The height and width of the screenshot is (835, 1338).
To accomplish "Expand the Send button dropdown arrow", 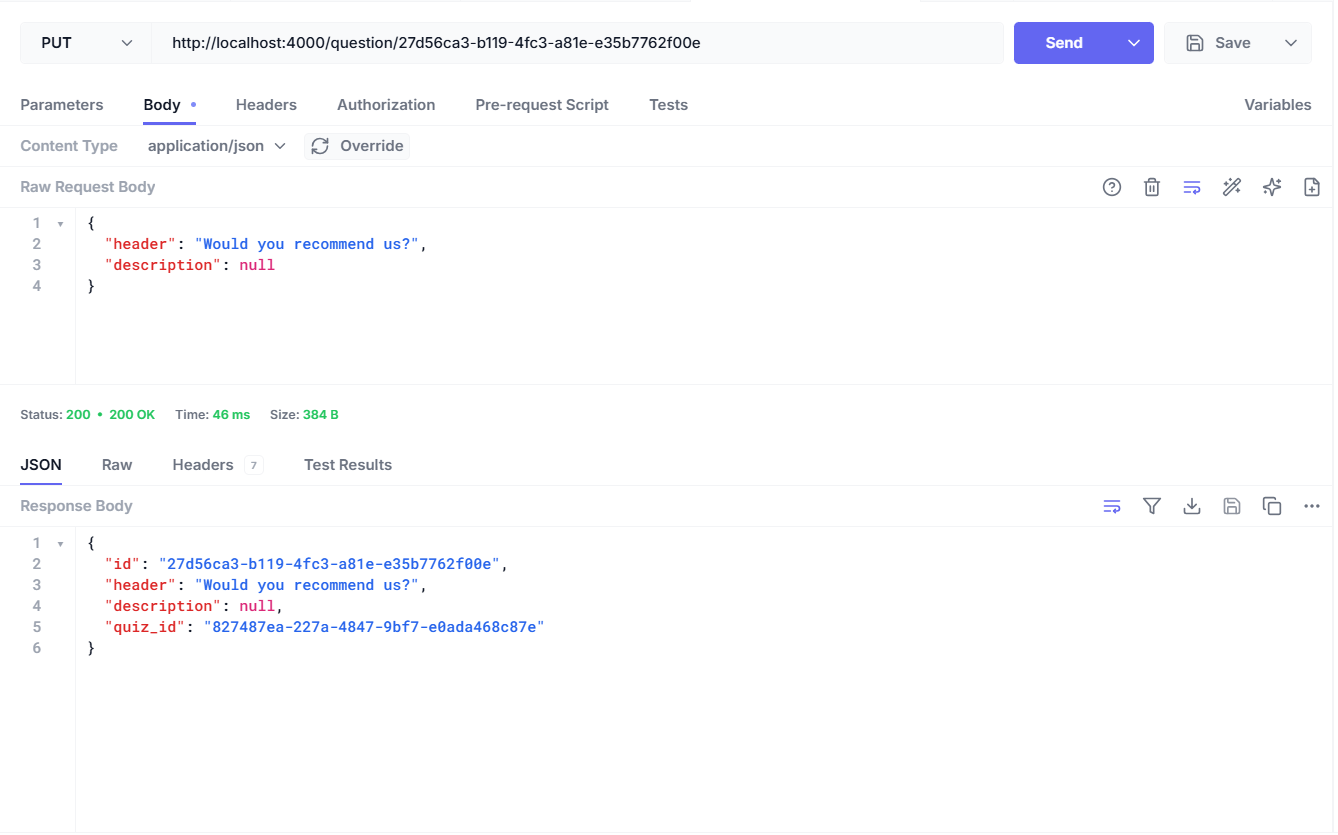I will pos(1133,43).
